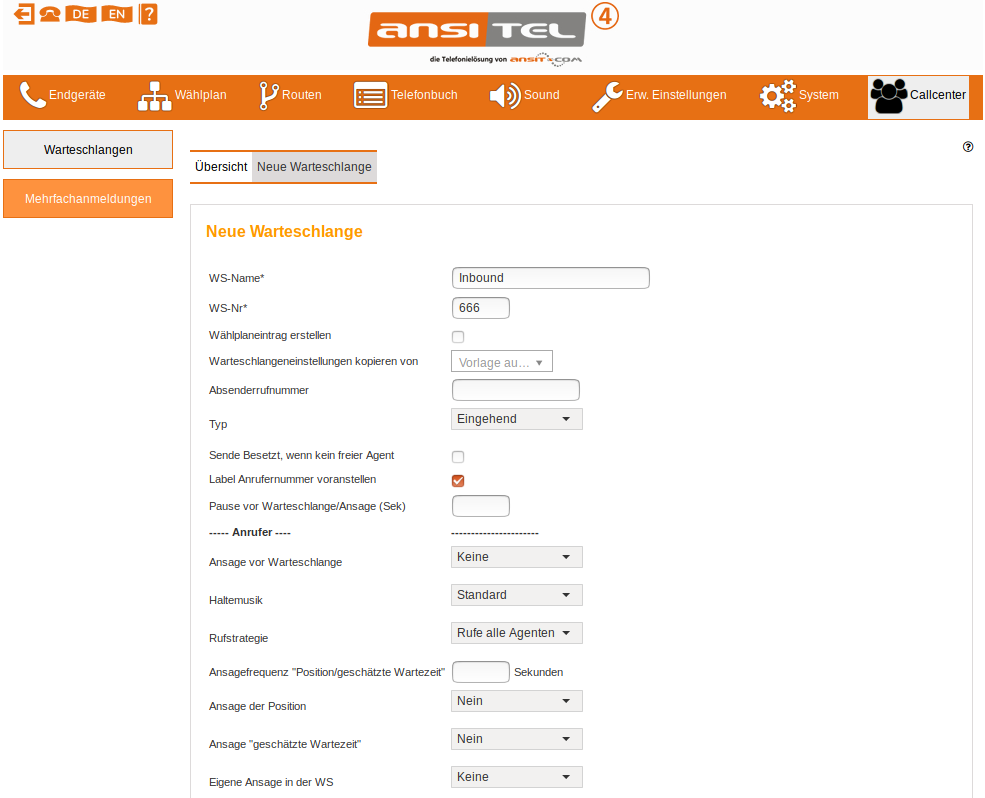Image resolution: width=985 pixels, height=798 pixels.
Task: Switch language with the EN flag icon
Action: point(116,14)
